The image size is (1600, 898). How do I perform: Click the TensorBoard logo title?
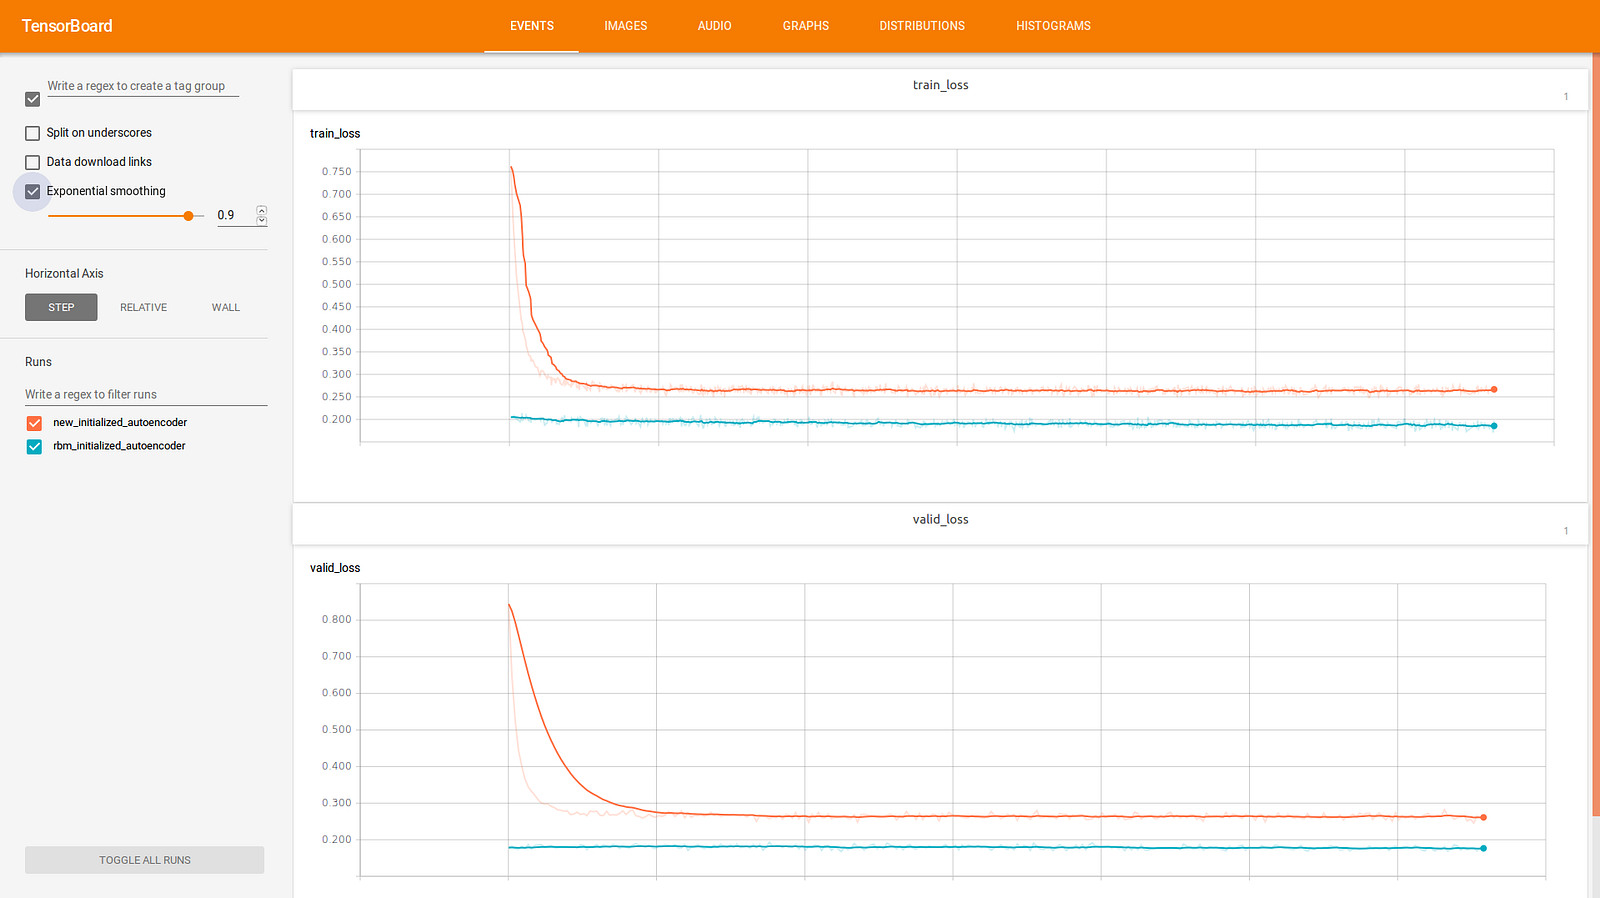coord(67,26)
